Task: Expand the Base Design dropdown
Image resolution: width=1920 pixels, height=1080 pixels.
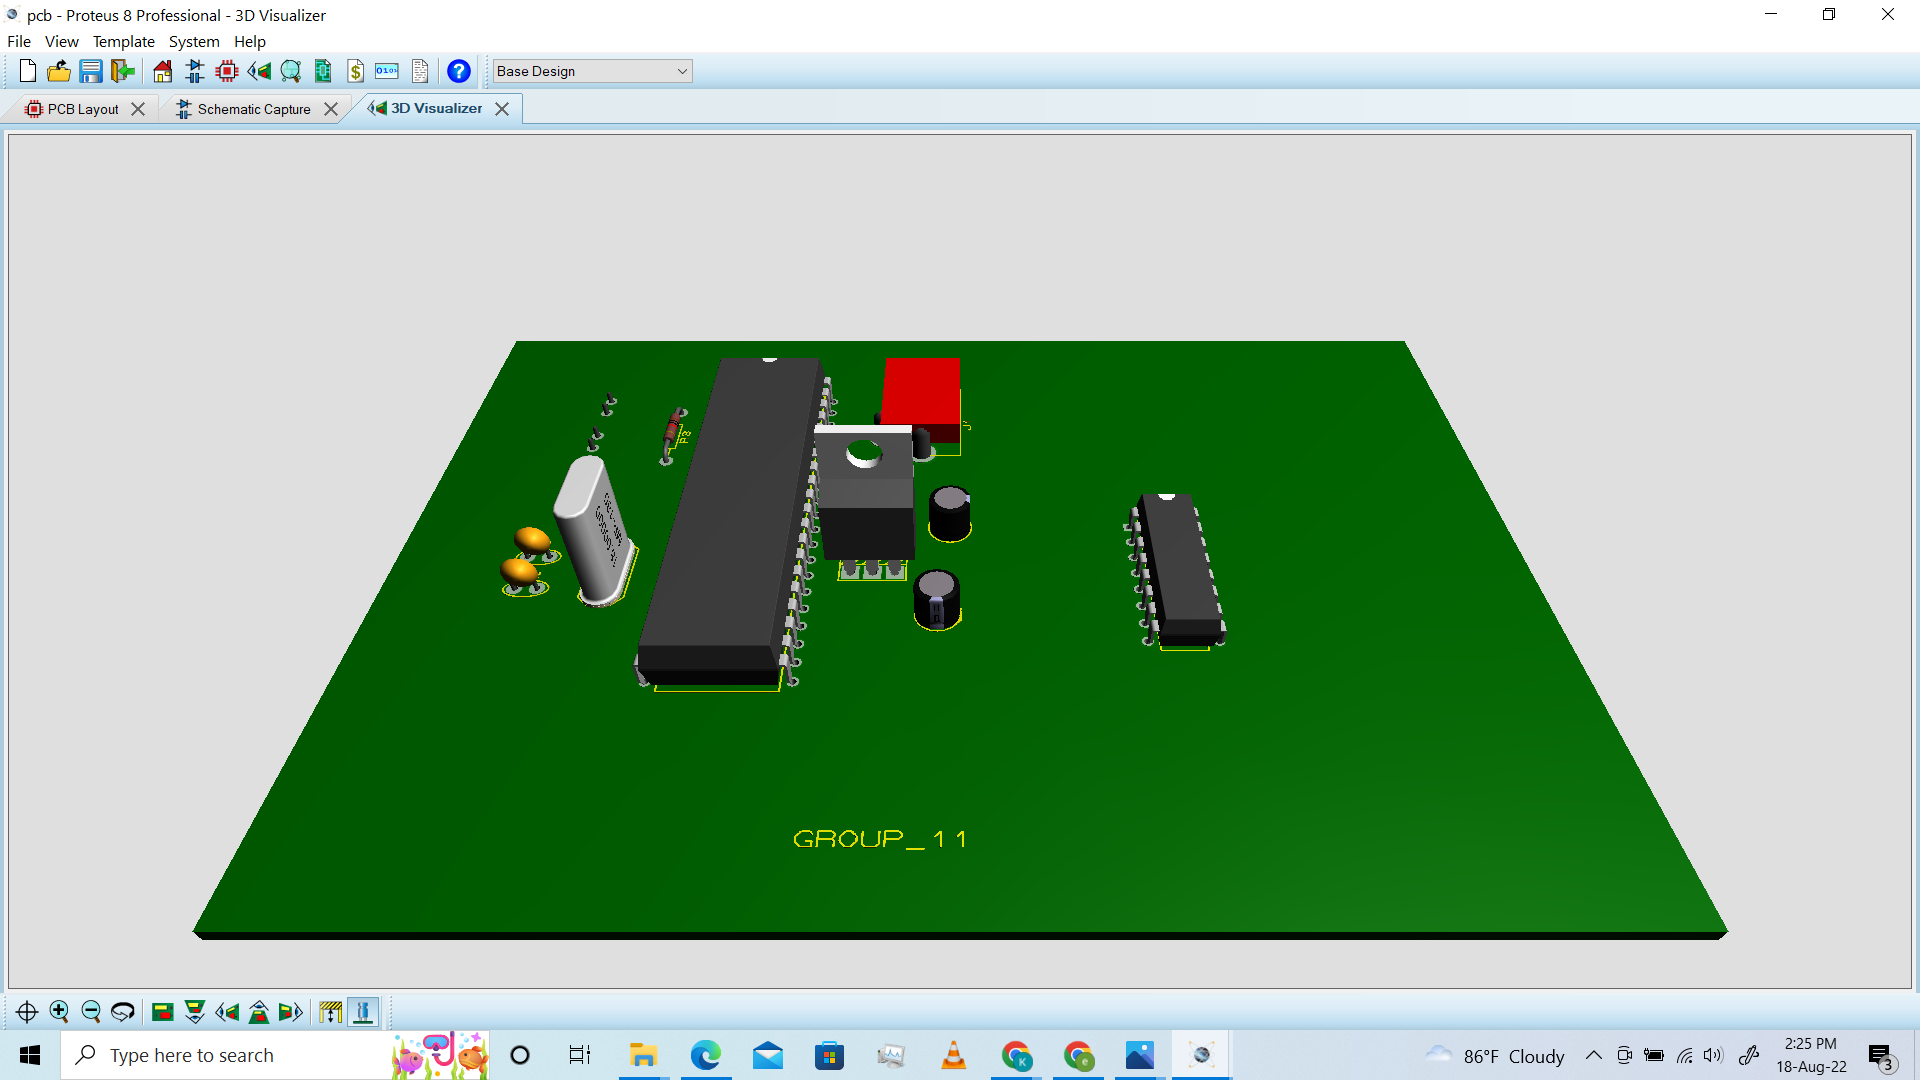Action: (x=681, y=70)
